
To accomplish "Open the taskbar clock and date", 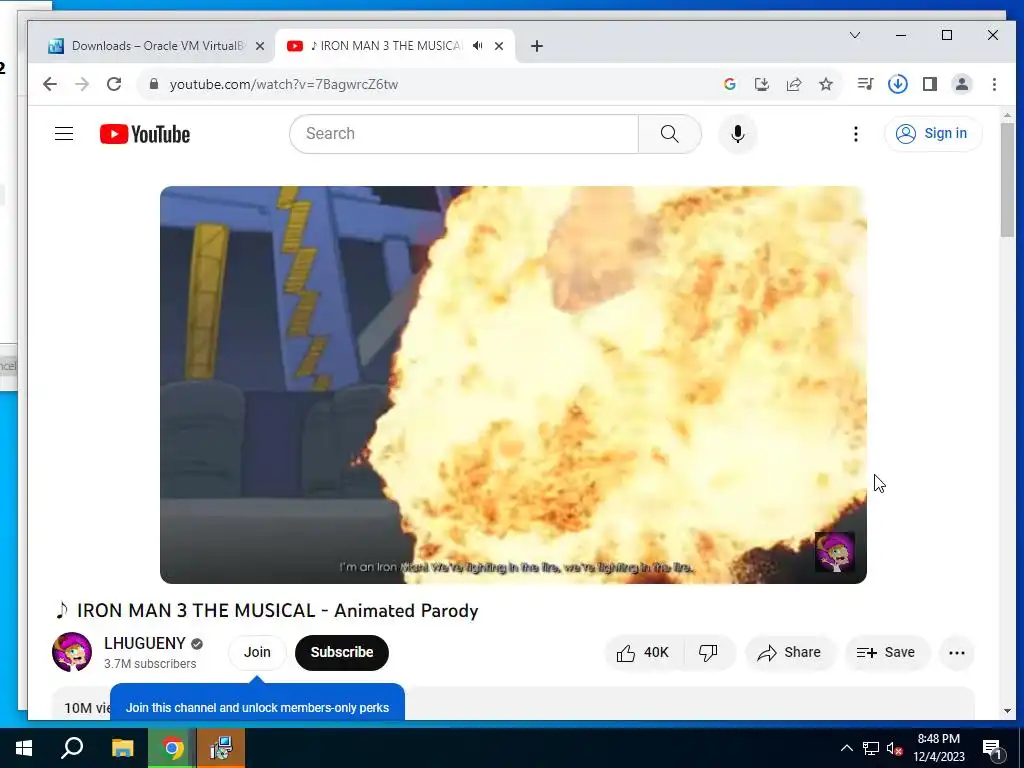I will [x=938, y=748].
